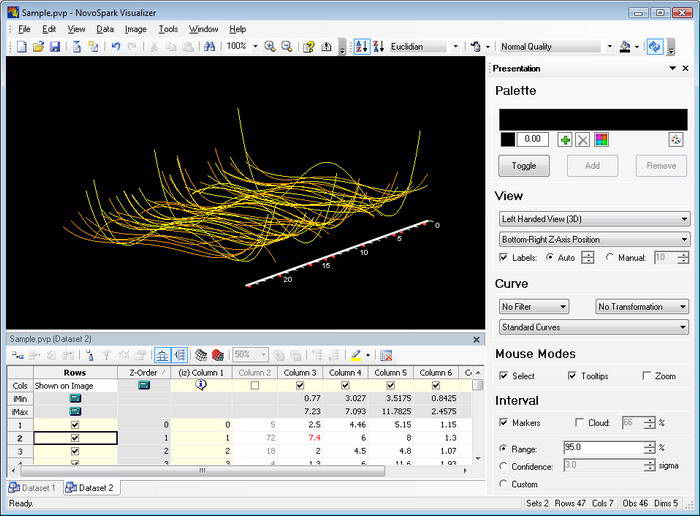
Task: Click the Range percentage input field
Action: (604, 448)
